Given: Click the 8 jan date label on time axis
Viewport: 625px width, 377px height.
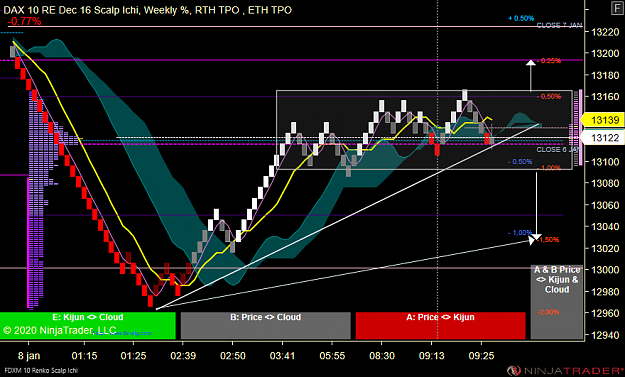Looking at the screenshot, I should [29, 355].
